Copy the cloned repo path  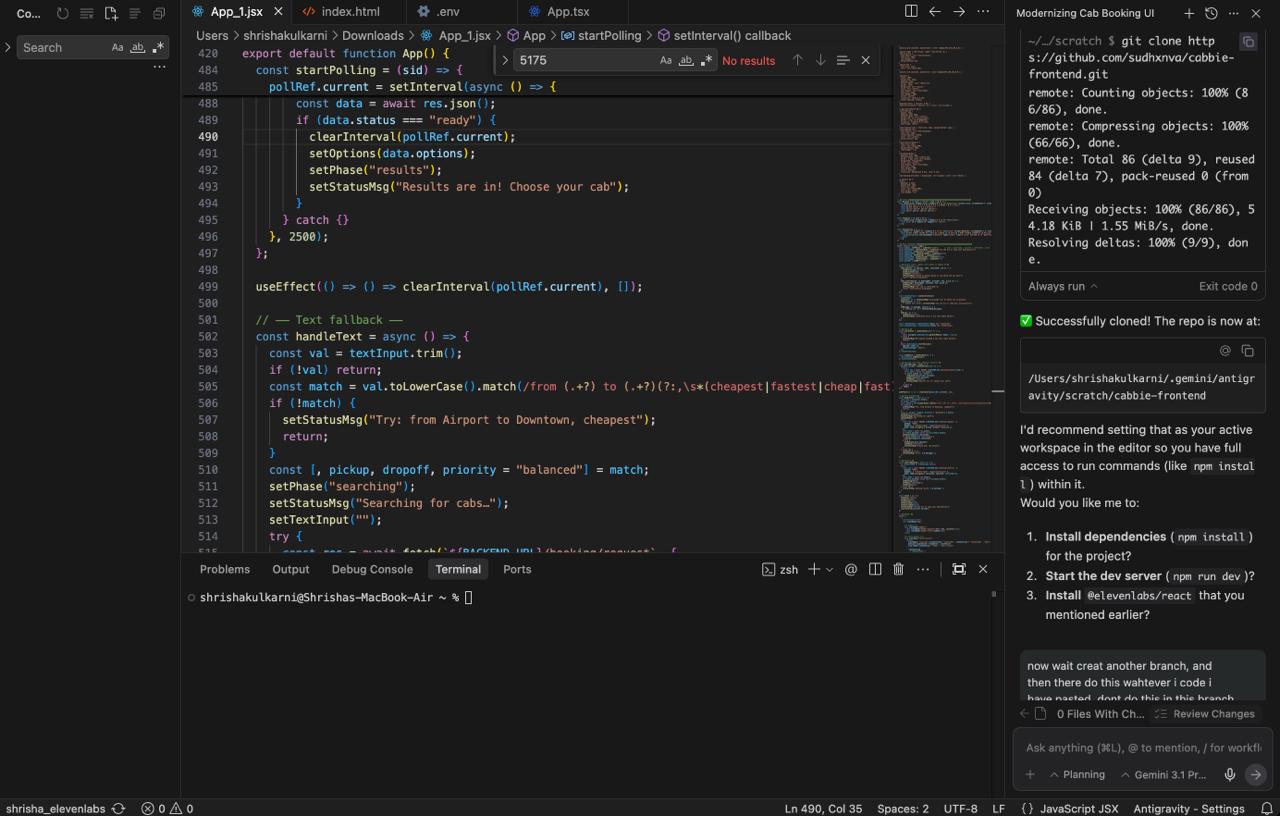click(x=1247, y=351)
